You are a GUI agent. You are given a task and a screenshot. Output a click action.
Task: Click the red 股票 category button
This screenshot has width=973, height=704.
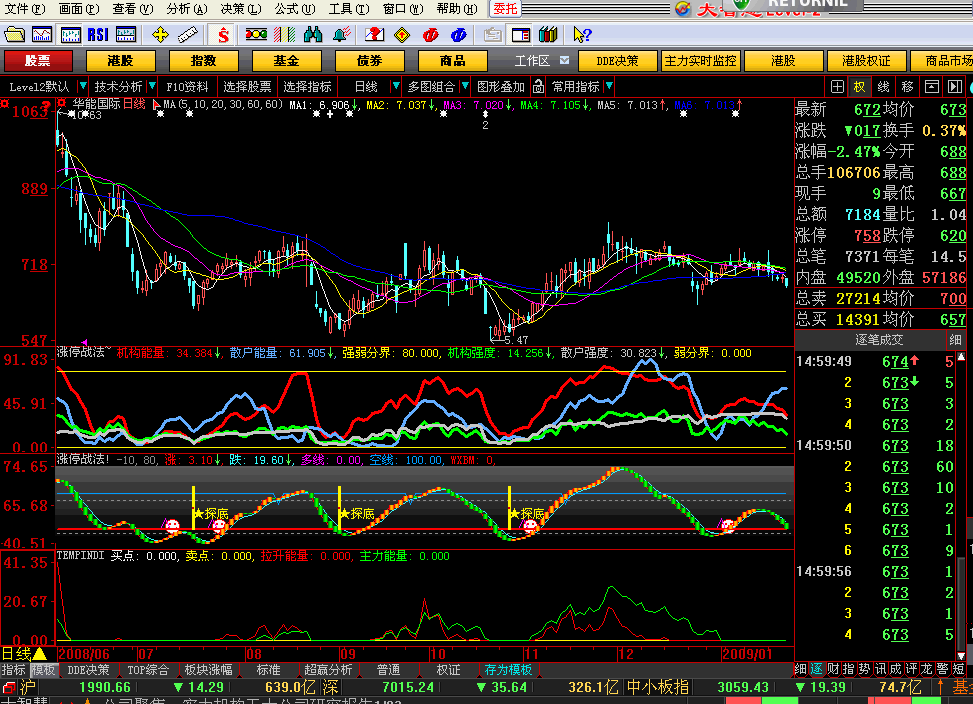tap(38, 61)
